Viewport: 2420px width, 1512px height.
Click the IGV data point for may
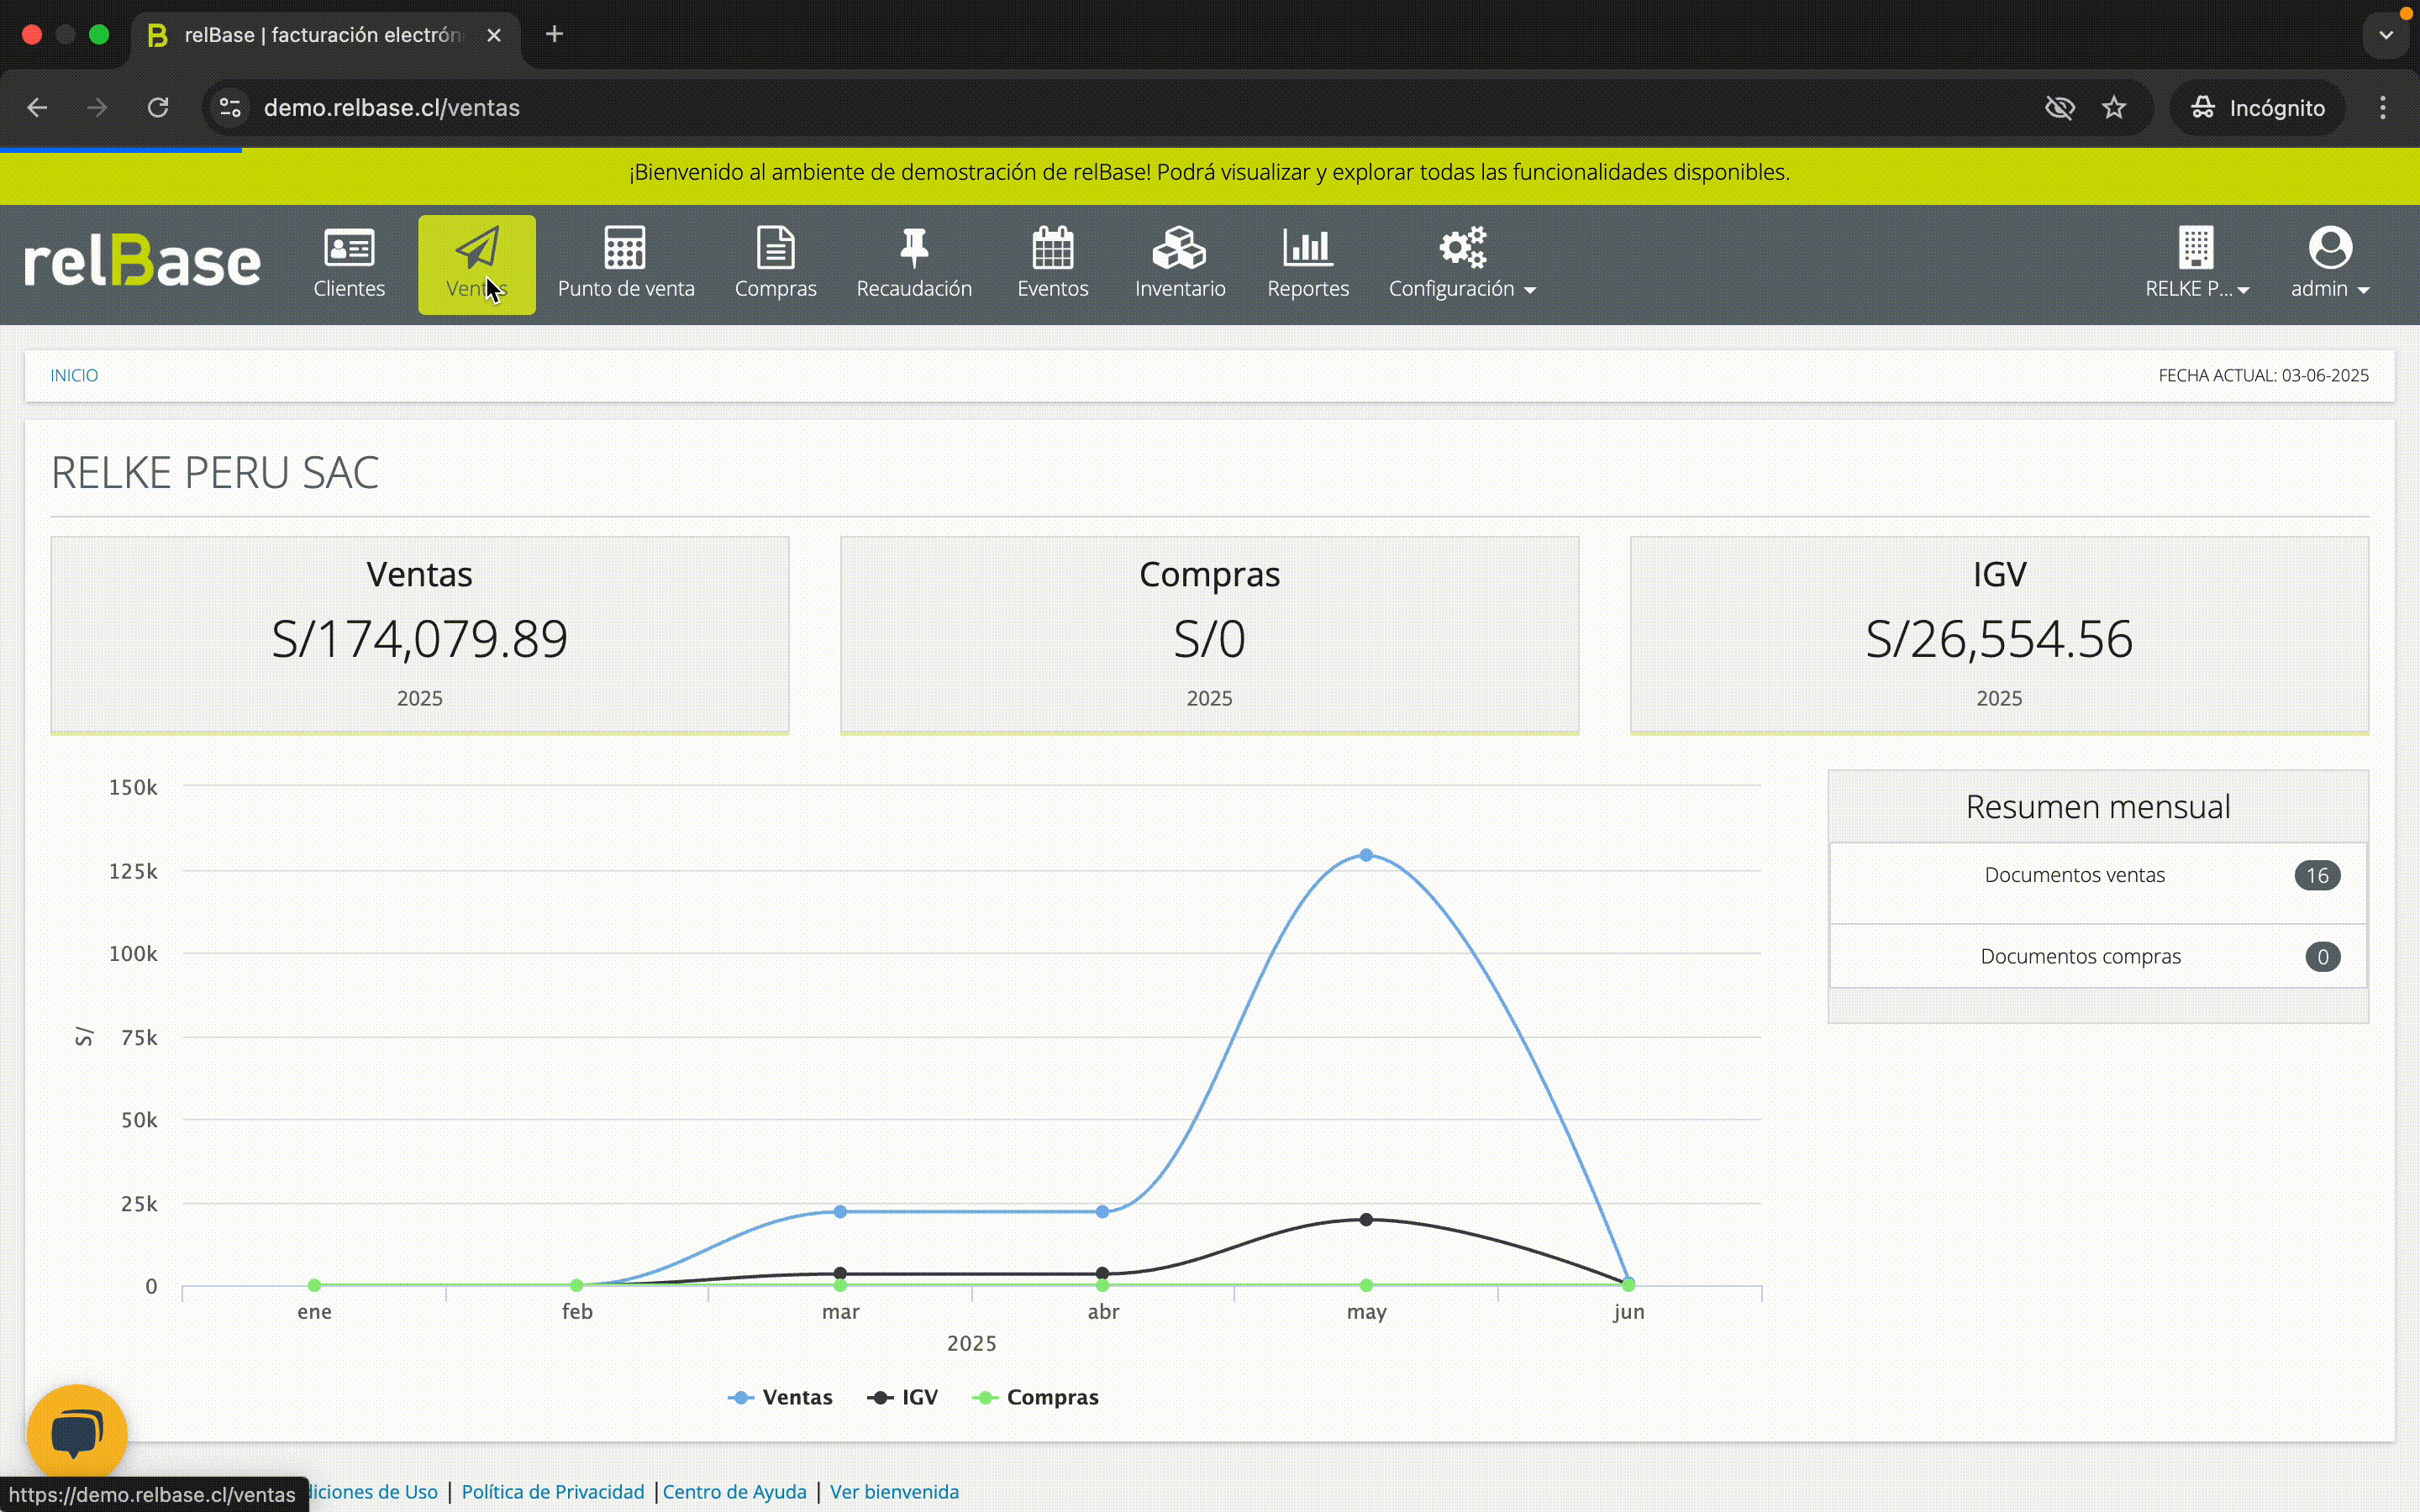pyautogui.click(x=1366, y=1219)
